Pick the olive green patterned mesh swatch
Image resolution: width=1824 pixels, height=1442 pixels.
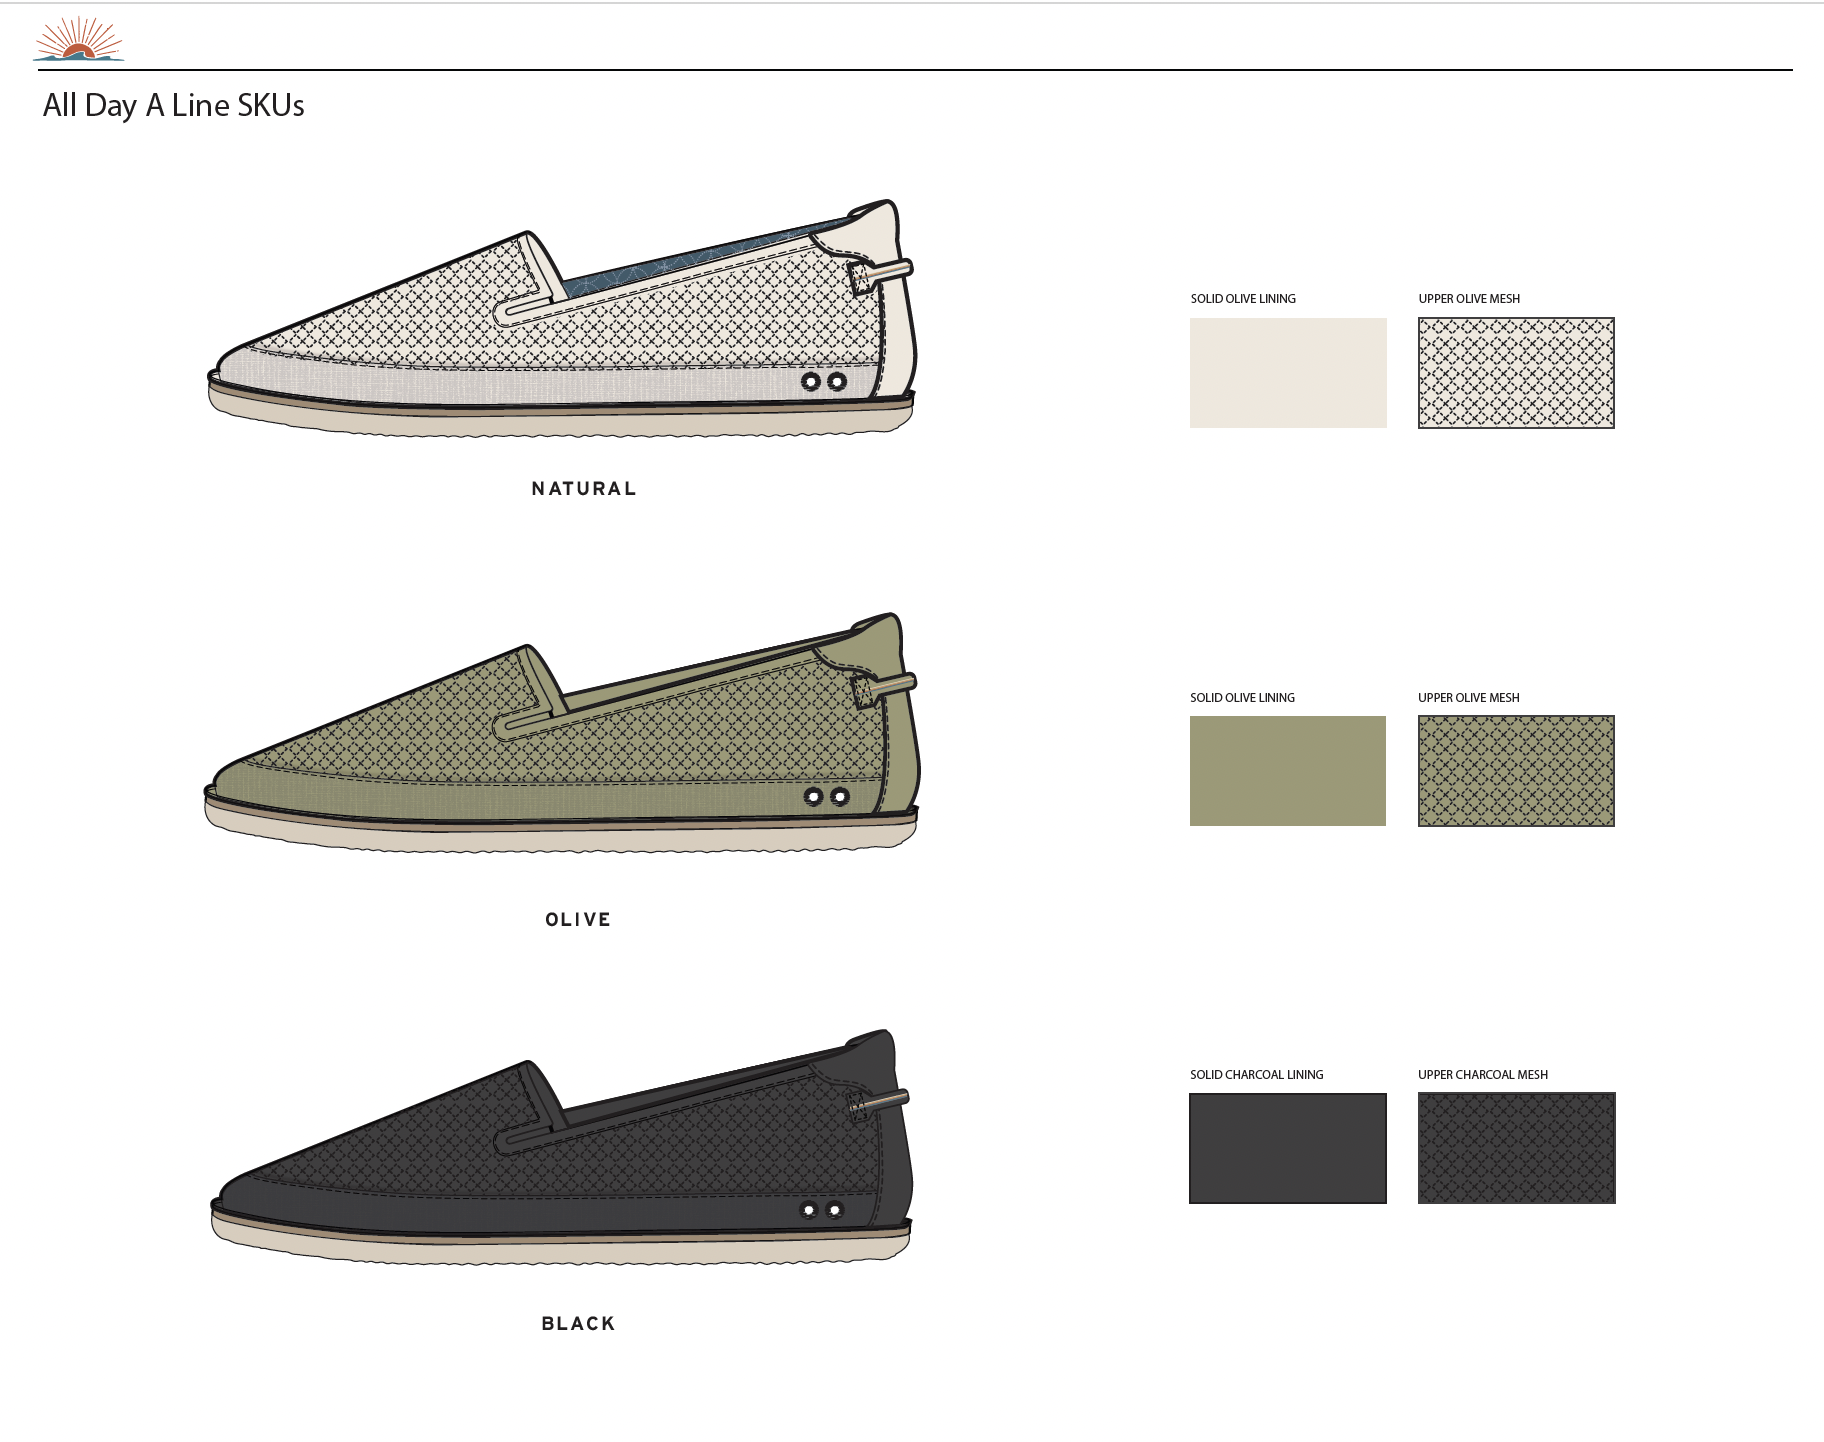click(x=1516, y=771)
